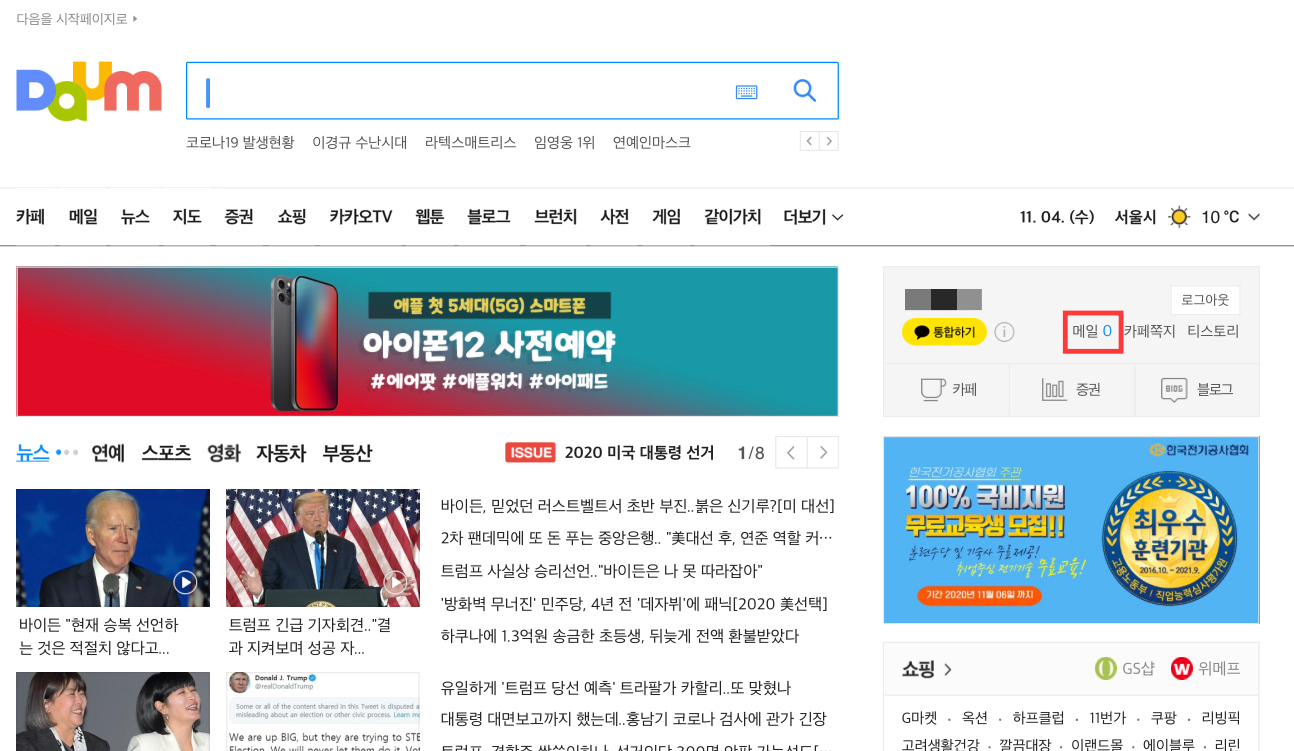Click the info icon beside 통합하기
1294x751 pixels.
click(x=1005, y=332)
